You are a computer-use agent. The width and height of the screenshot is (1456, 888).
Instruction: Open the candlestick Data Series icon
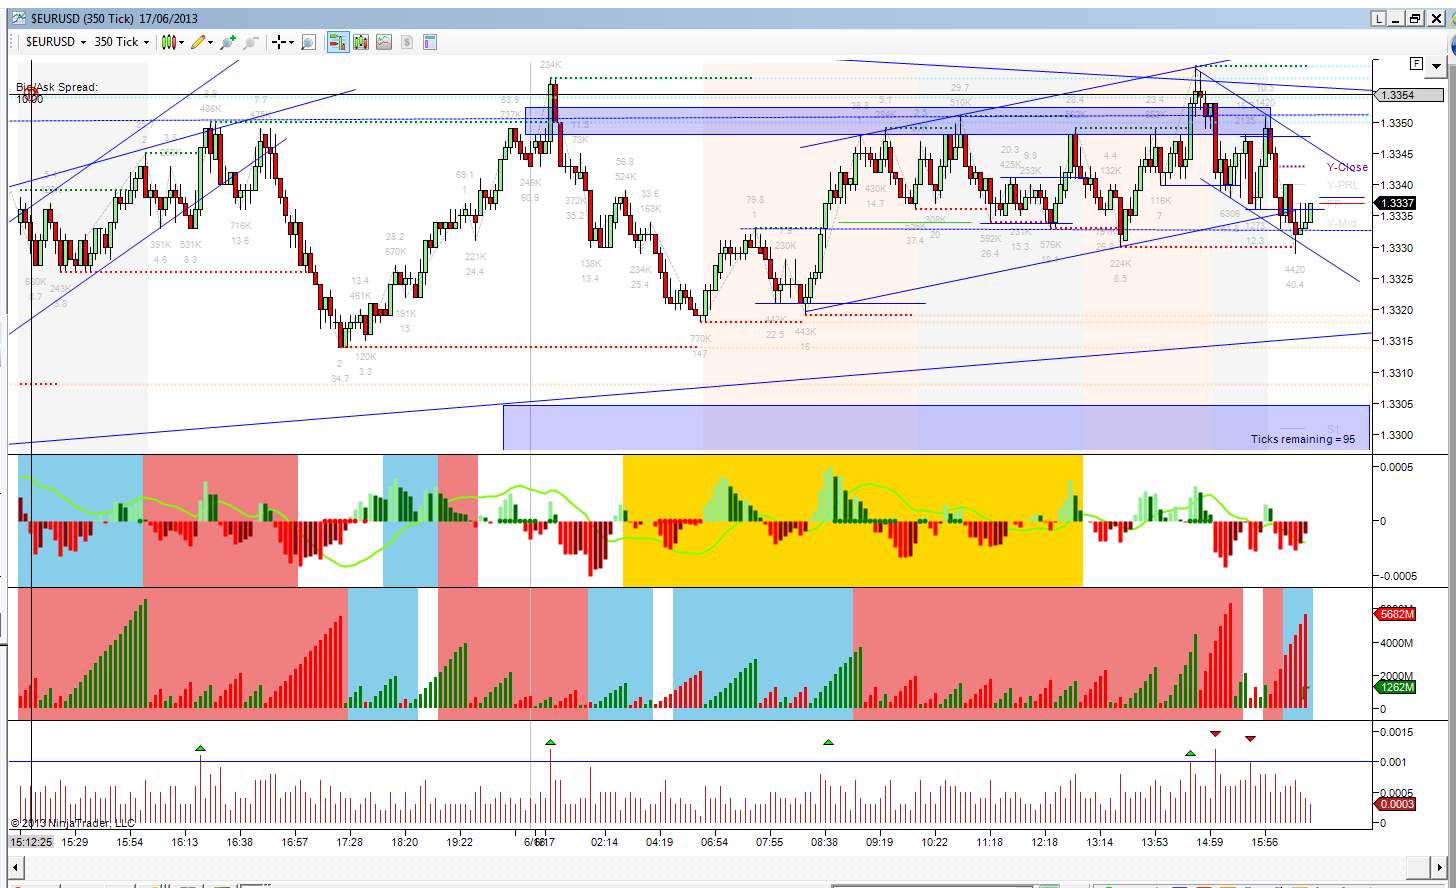(360, 42)
